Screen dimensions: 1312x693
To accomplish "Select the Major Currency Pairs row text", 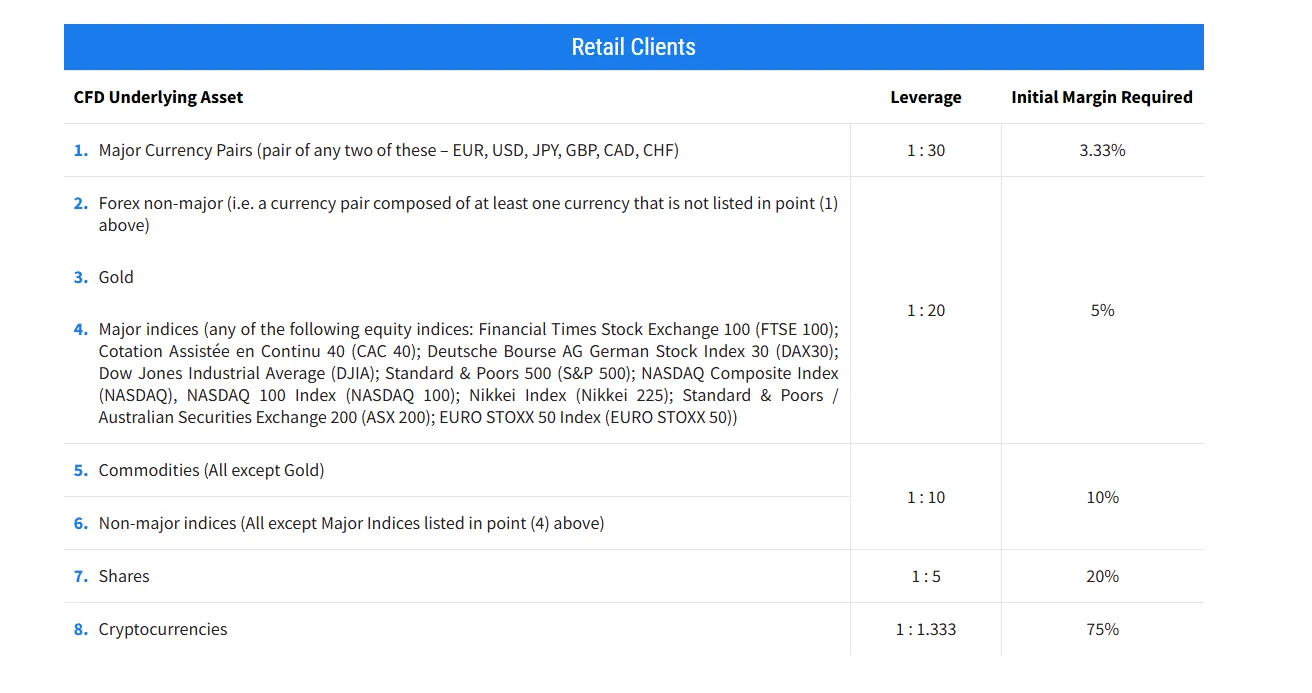I will (x=388, y=150).
